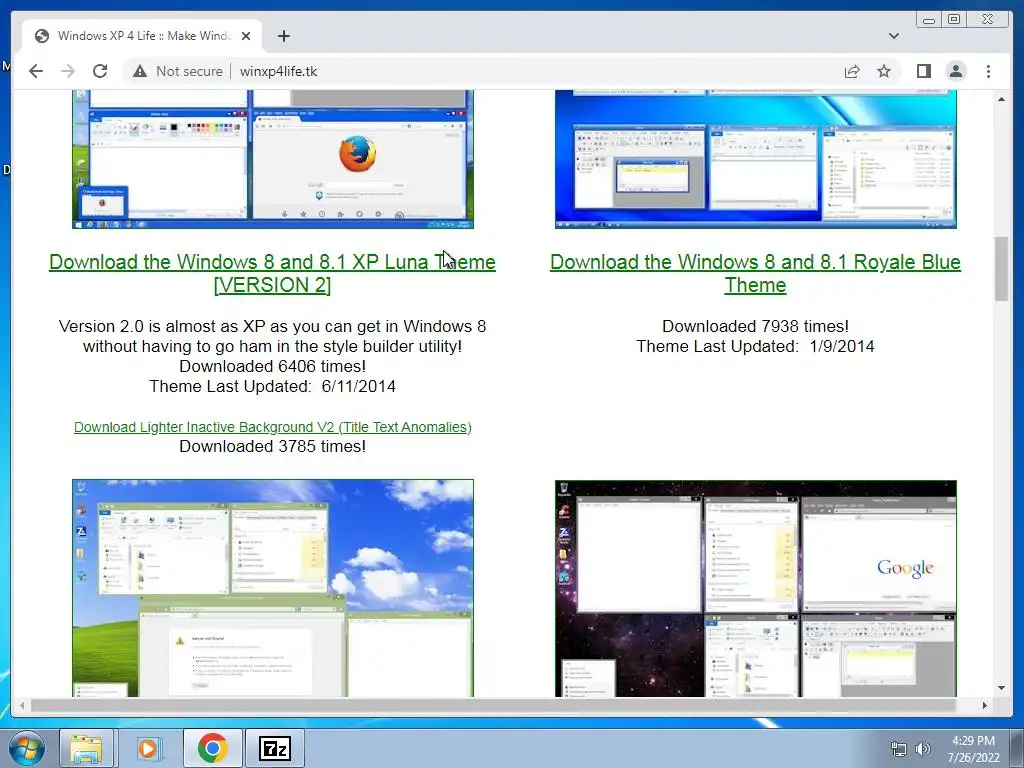
Task: Click the horizontal scrollbar right arrow
Action: click(985, 705)
